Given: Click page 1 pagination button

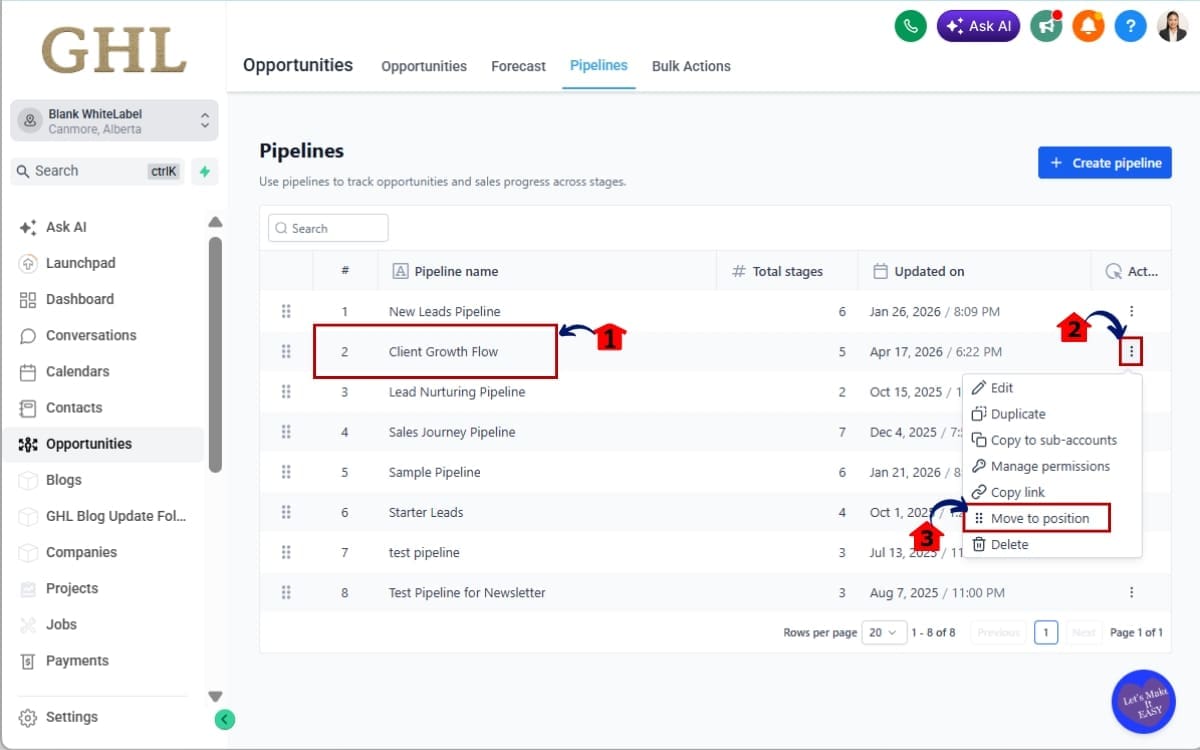Looking at the screenshot, I should click(1045, 632).
